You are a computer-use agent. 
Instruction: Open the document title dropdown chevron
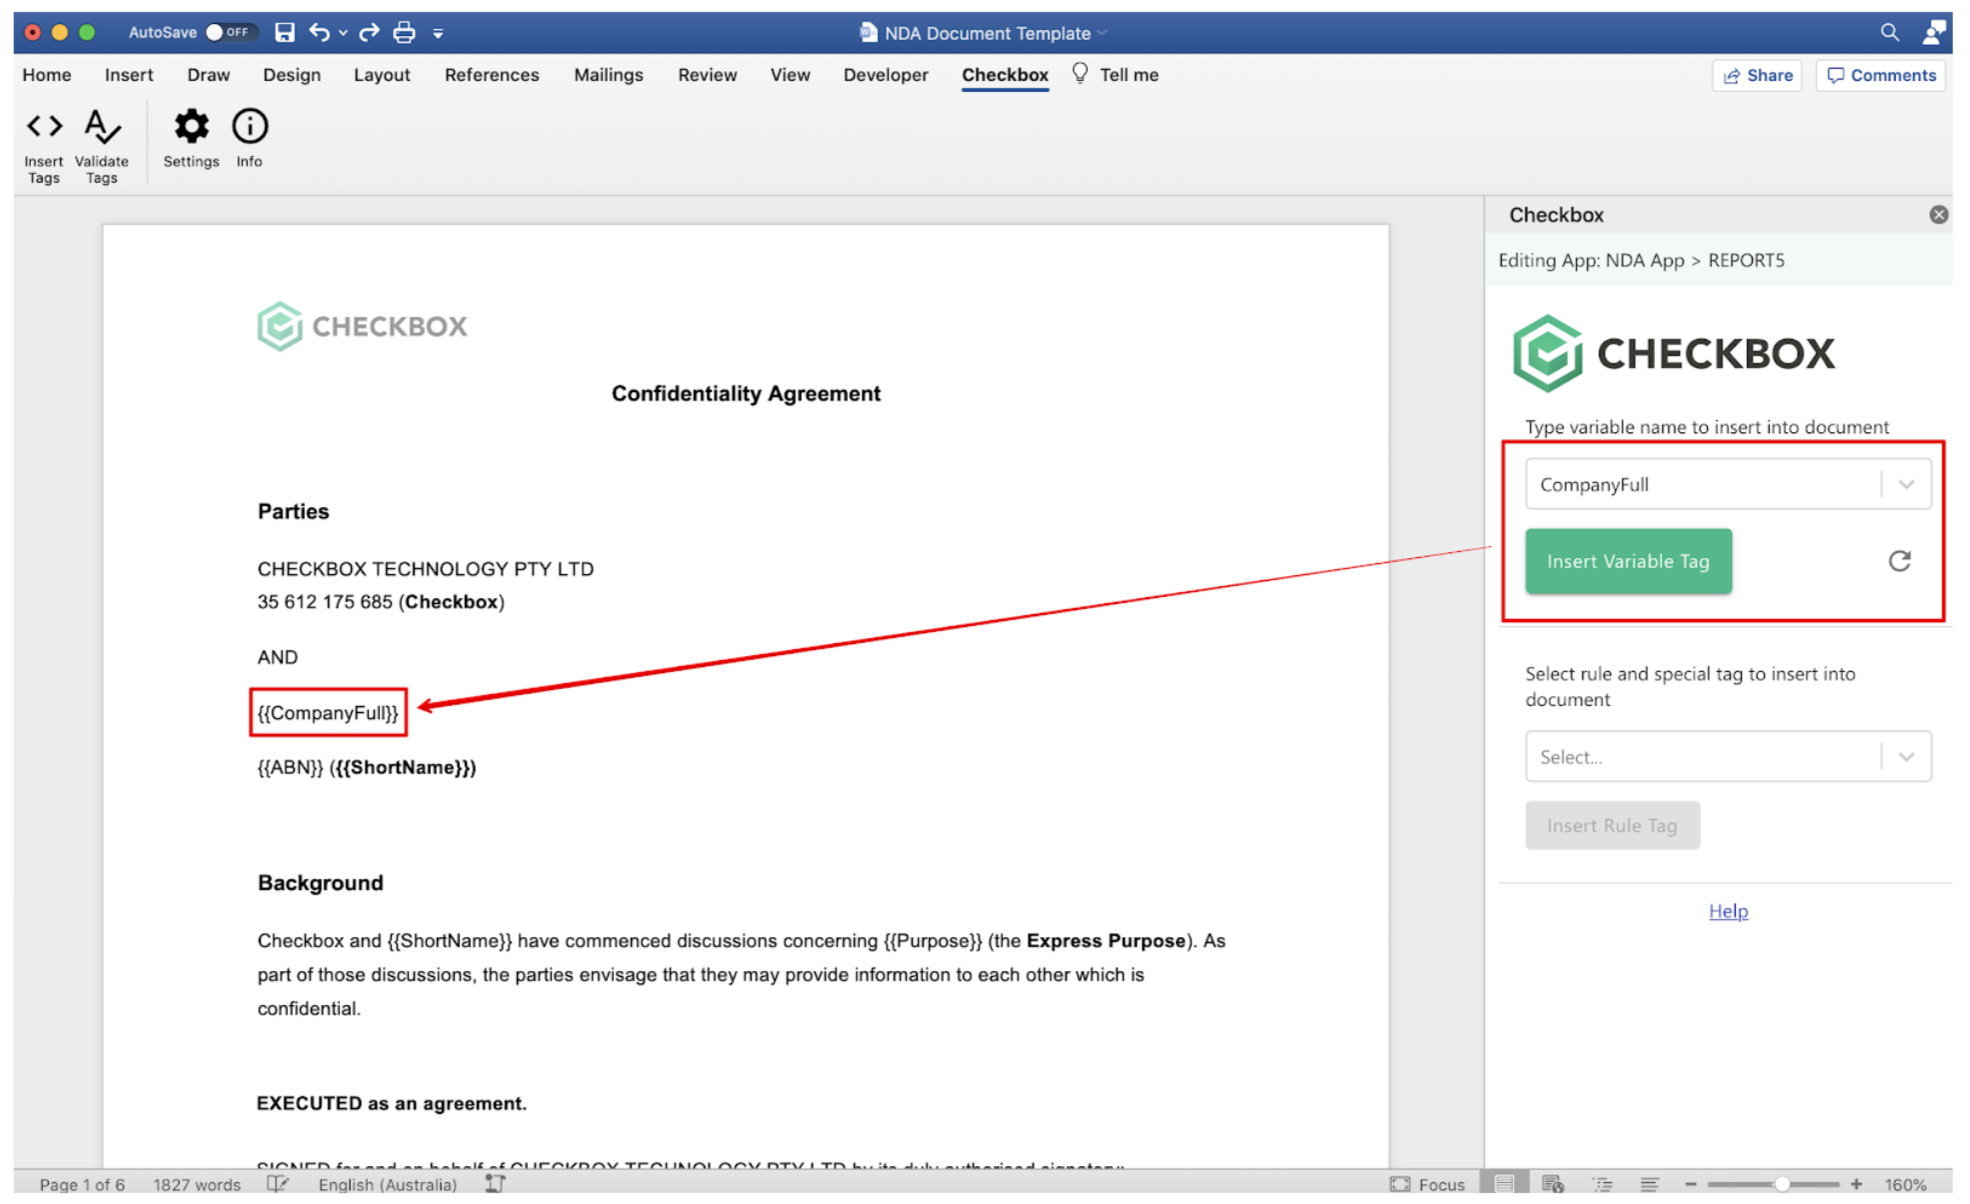tap(1102, 33)
